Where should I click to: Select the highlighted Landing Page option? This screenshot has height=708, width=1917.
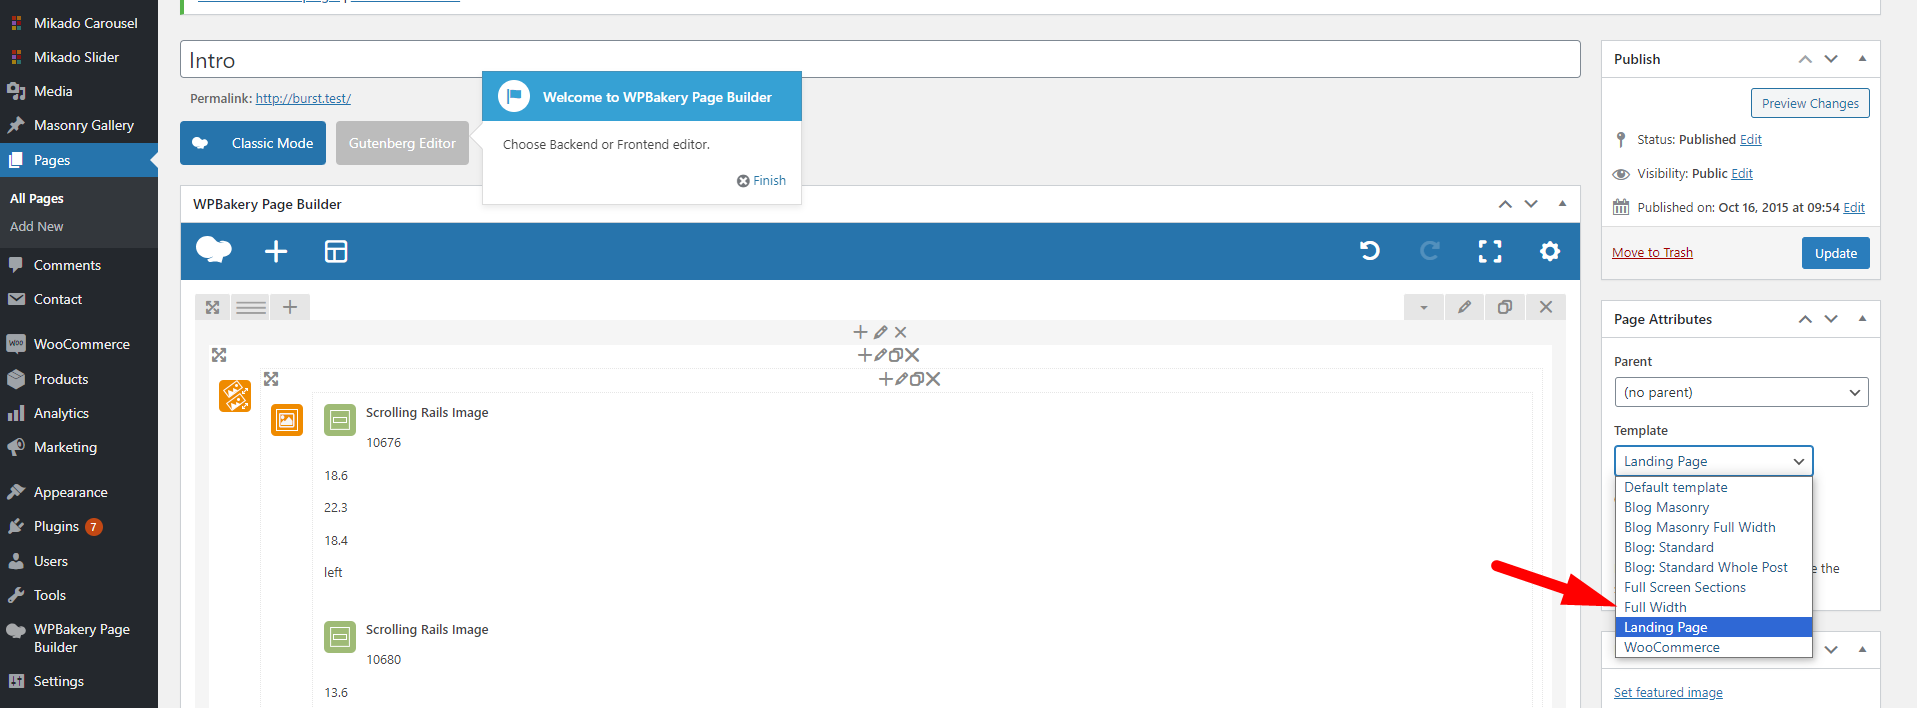tap(1714, 627)
